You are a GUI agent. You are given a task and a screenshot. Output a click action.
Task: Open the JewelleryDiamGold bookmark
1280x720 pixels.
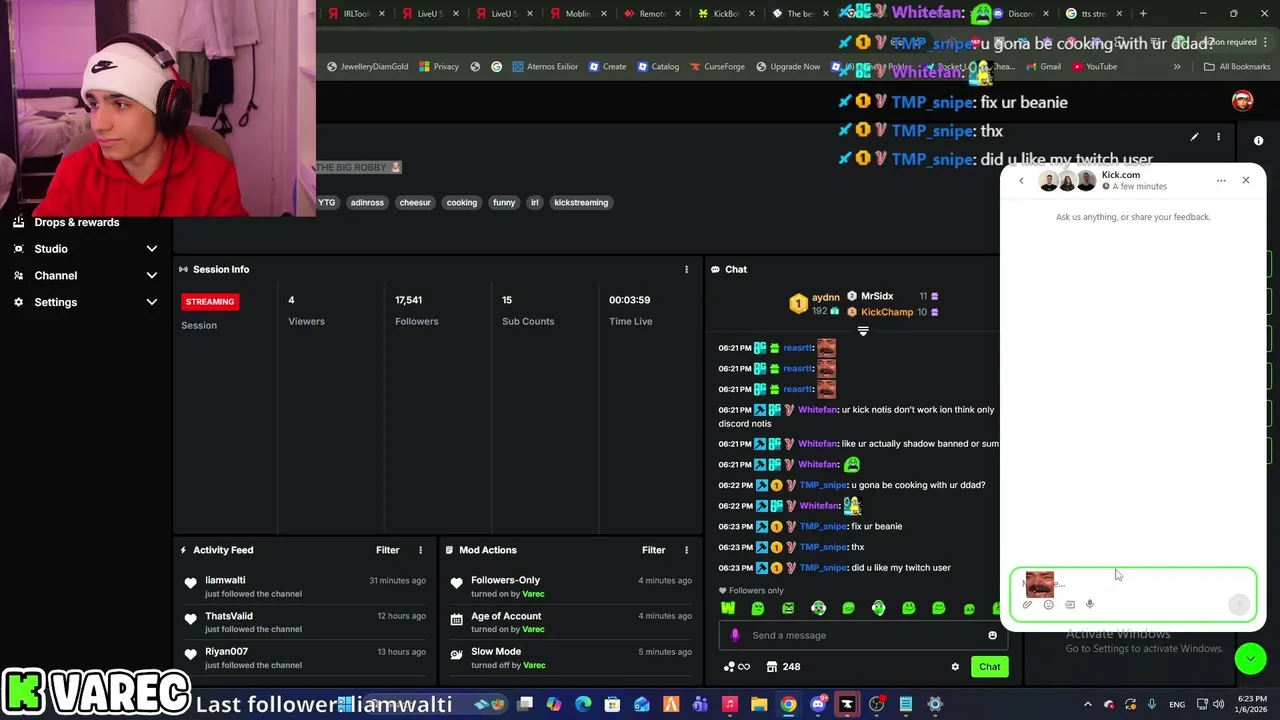point(367,67)
